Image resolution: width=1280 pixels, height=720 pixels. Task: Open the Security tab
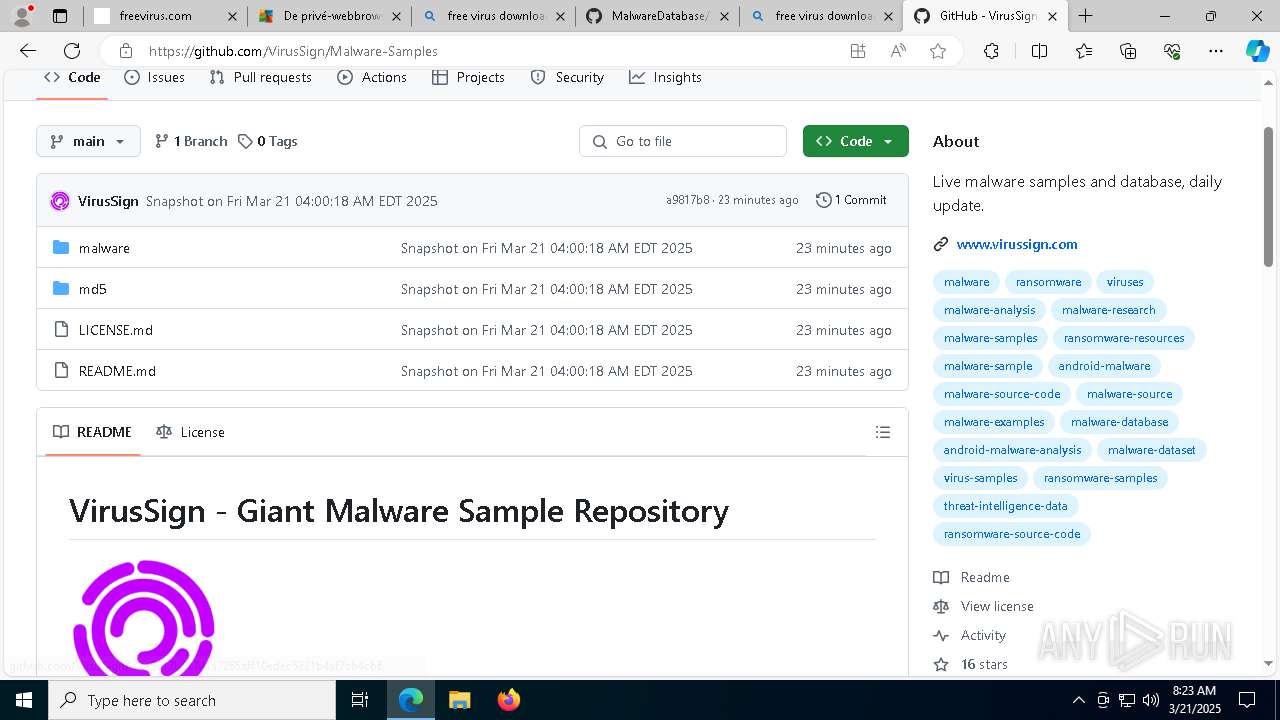pos(567,77)
